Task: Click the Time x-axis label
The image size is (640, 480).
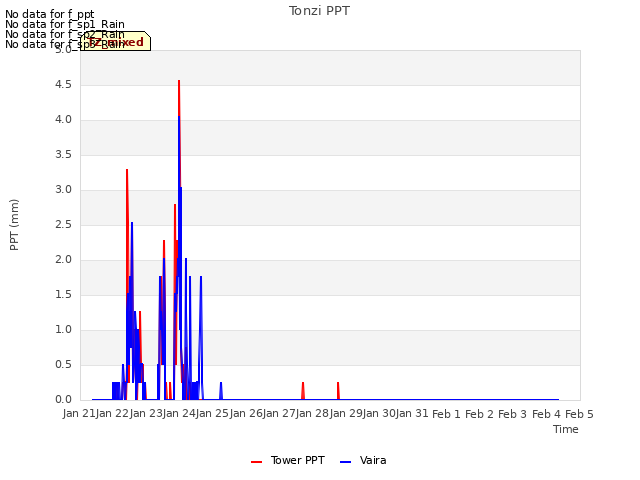Action: 566,429
